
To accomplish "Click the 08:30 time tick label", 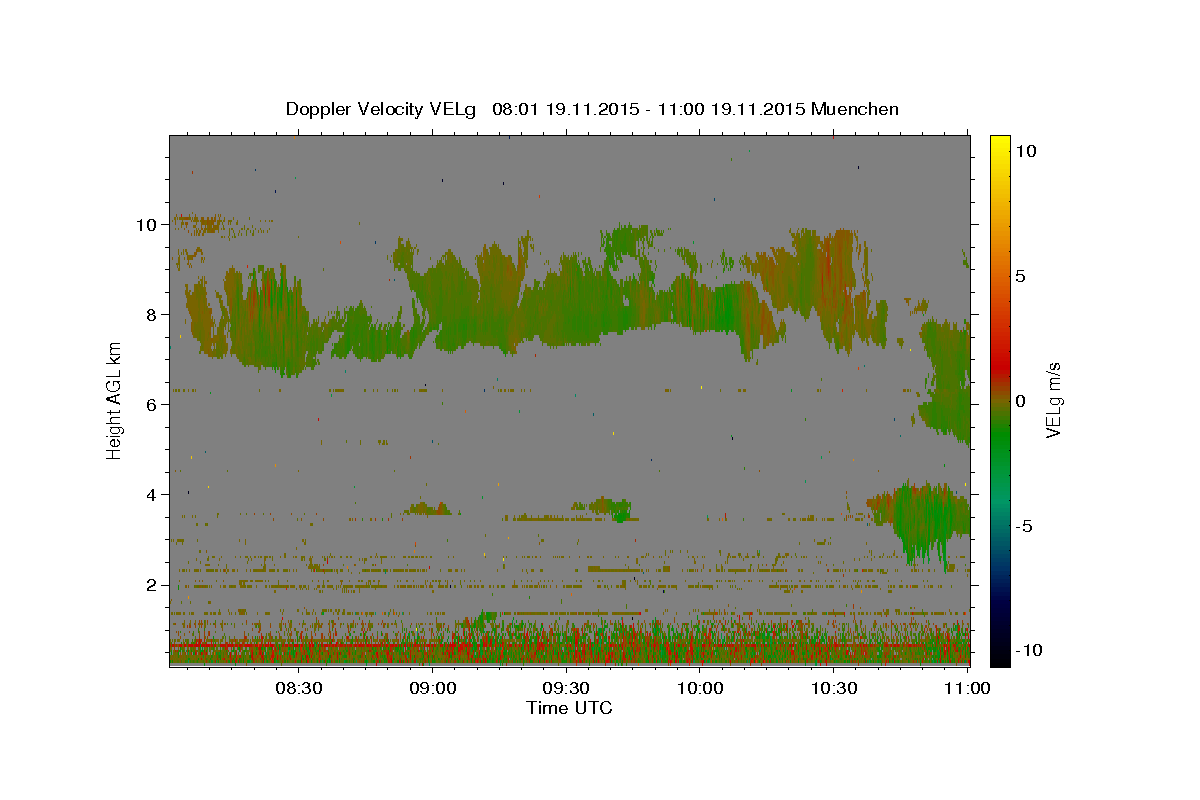I will tap(298, 689).
